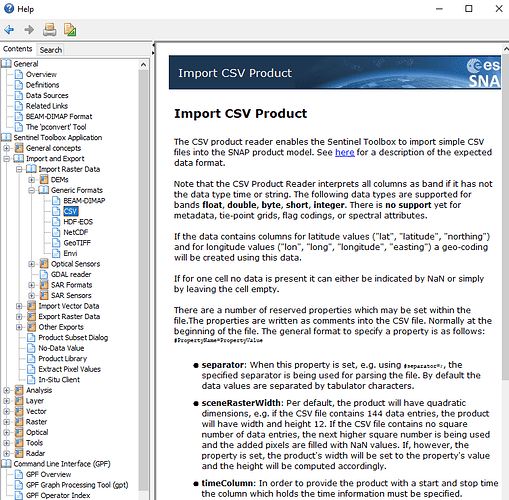Open The 'pconvert' Tool topic

(56, 127)
